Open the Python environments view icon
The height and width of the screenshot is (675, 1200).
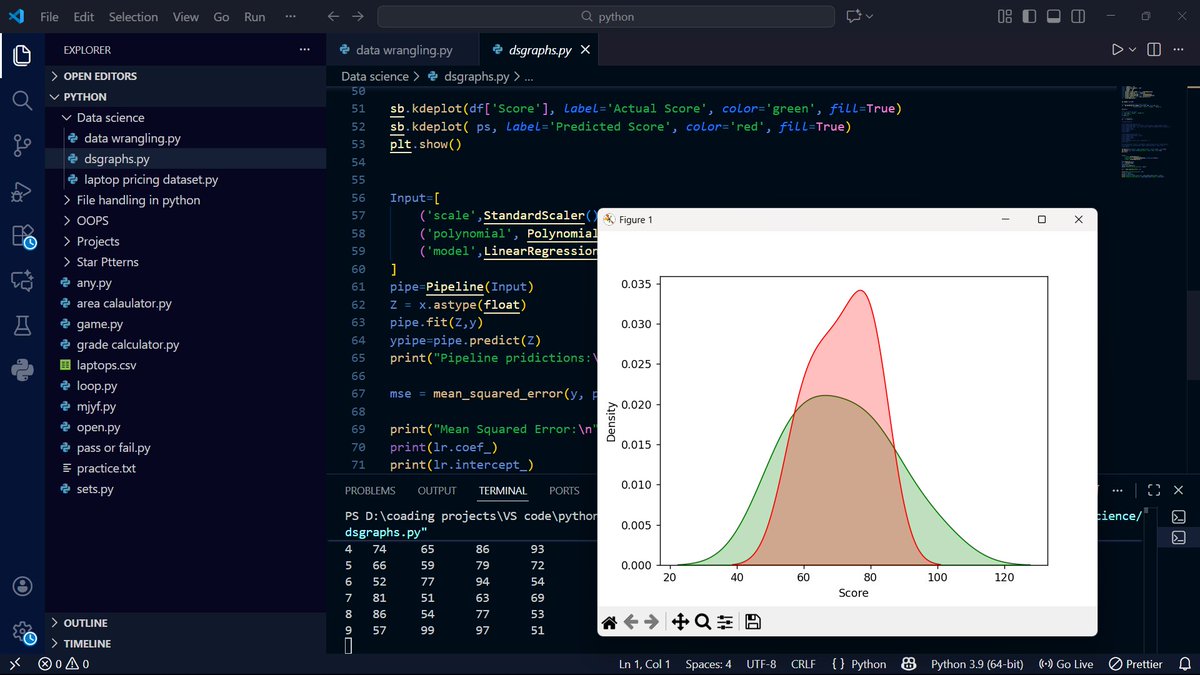(x=22, y=371)
